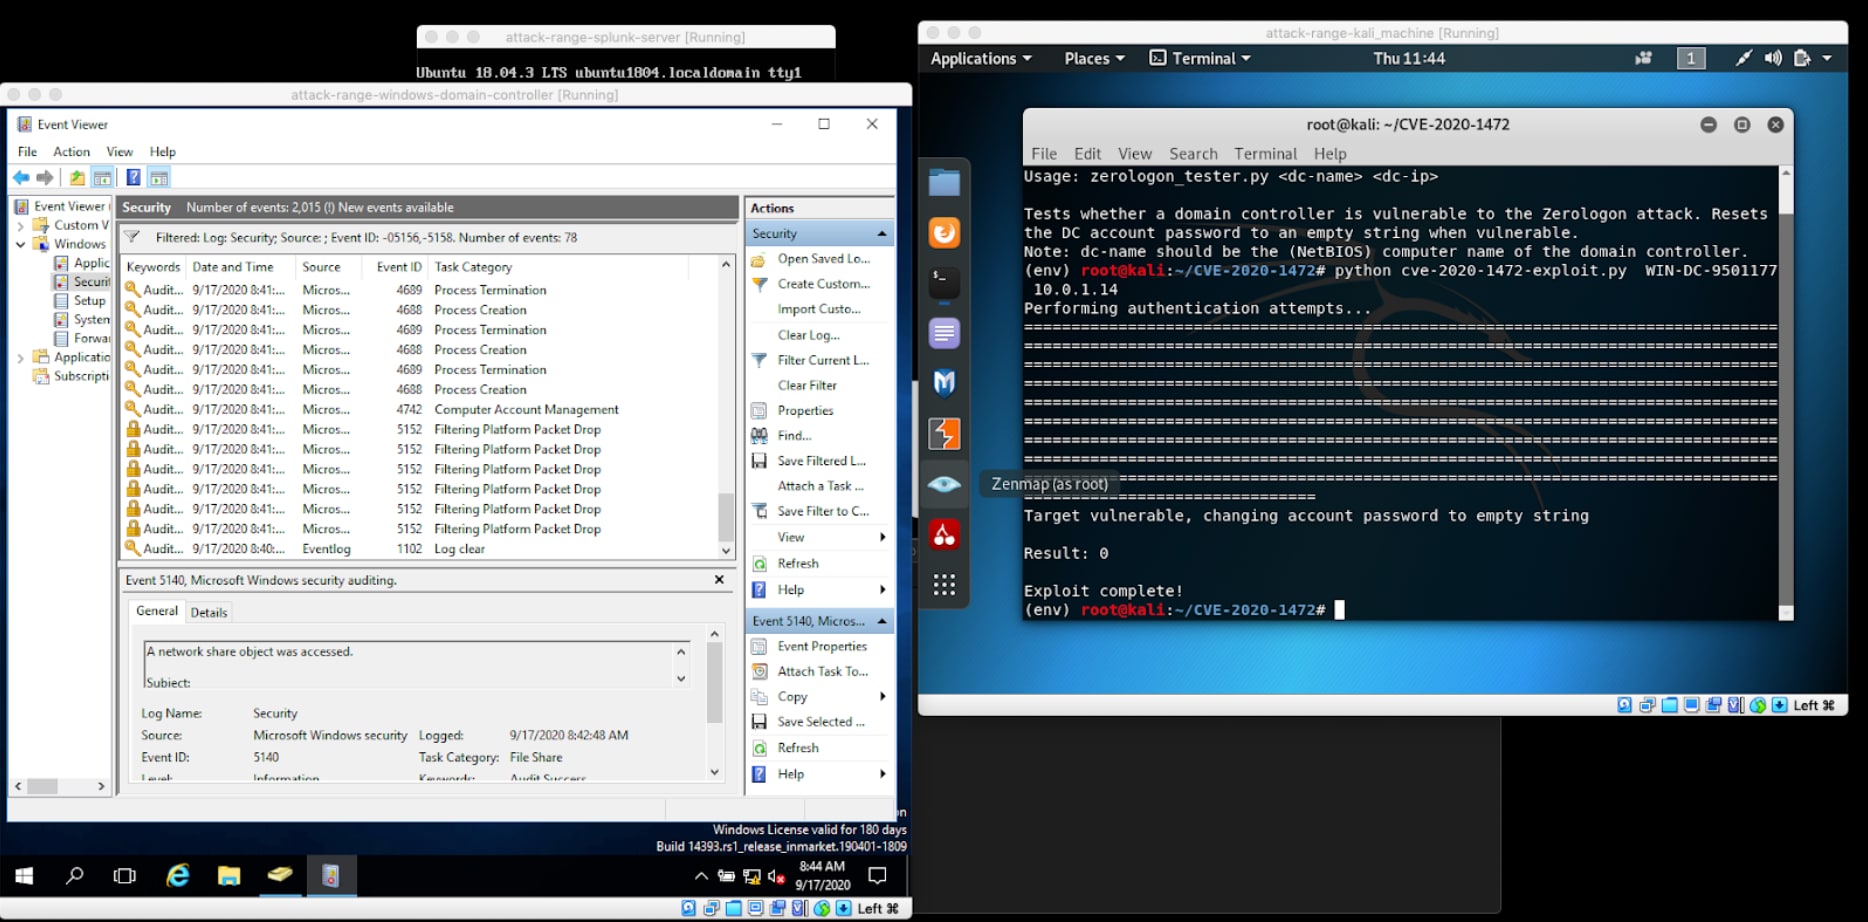Click the Forward arrow in Event Viewer toolbar

pyautogui.click(x=45, y=178)
